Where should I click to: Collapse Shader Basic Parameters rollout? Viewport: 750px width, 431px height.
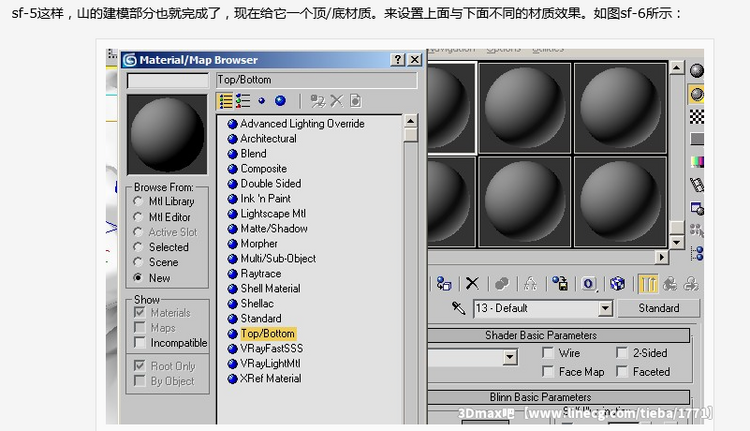tap(558, 335)
